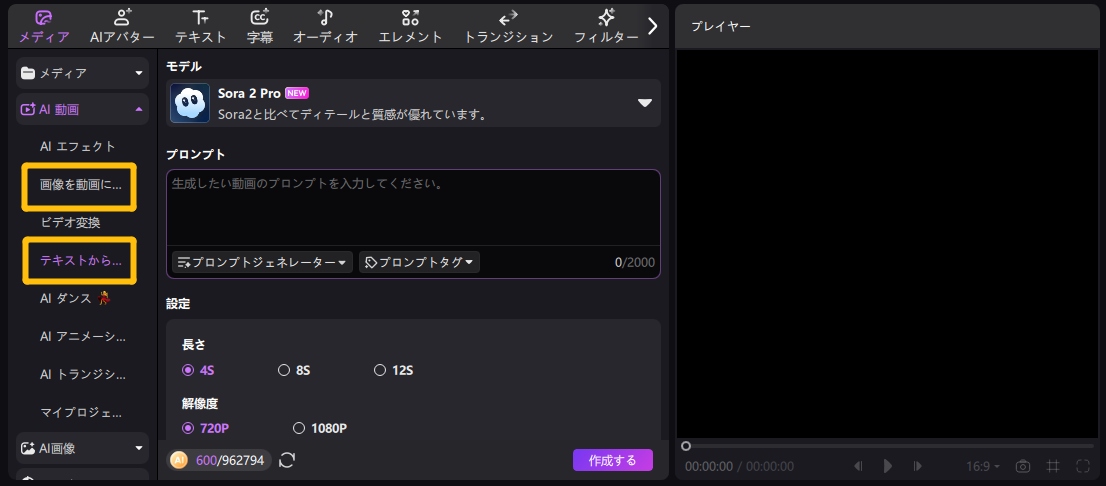
Task: Click the AI 動画 section icon
Action: pos(28,109)
